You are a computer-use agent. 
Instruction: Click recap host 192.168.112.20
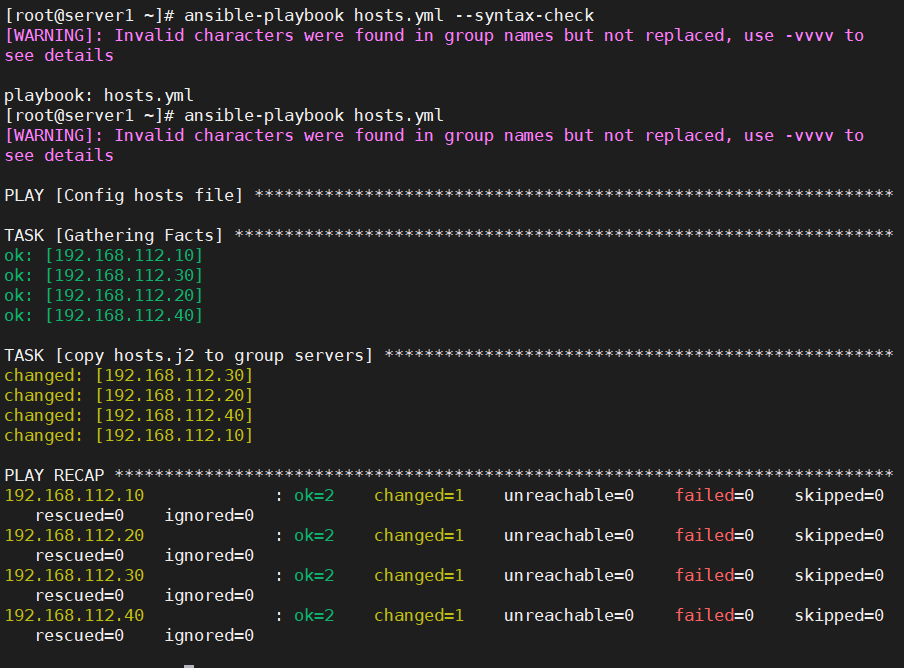(x=74, y=535)
